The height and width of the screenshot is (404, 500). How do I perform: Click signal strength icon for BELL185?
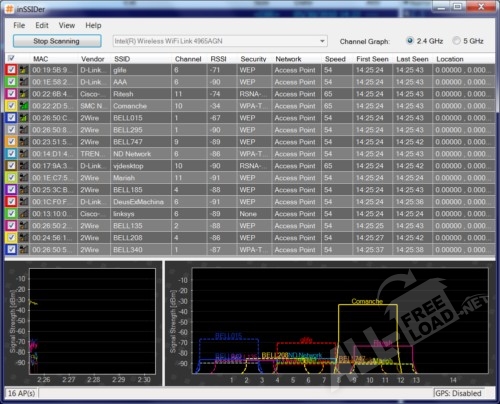pyautogui.click(x=24, y=190)
